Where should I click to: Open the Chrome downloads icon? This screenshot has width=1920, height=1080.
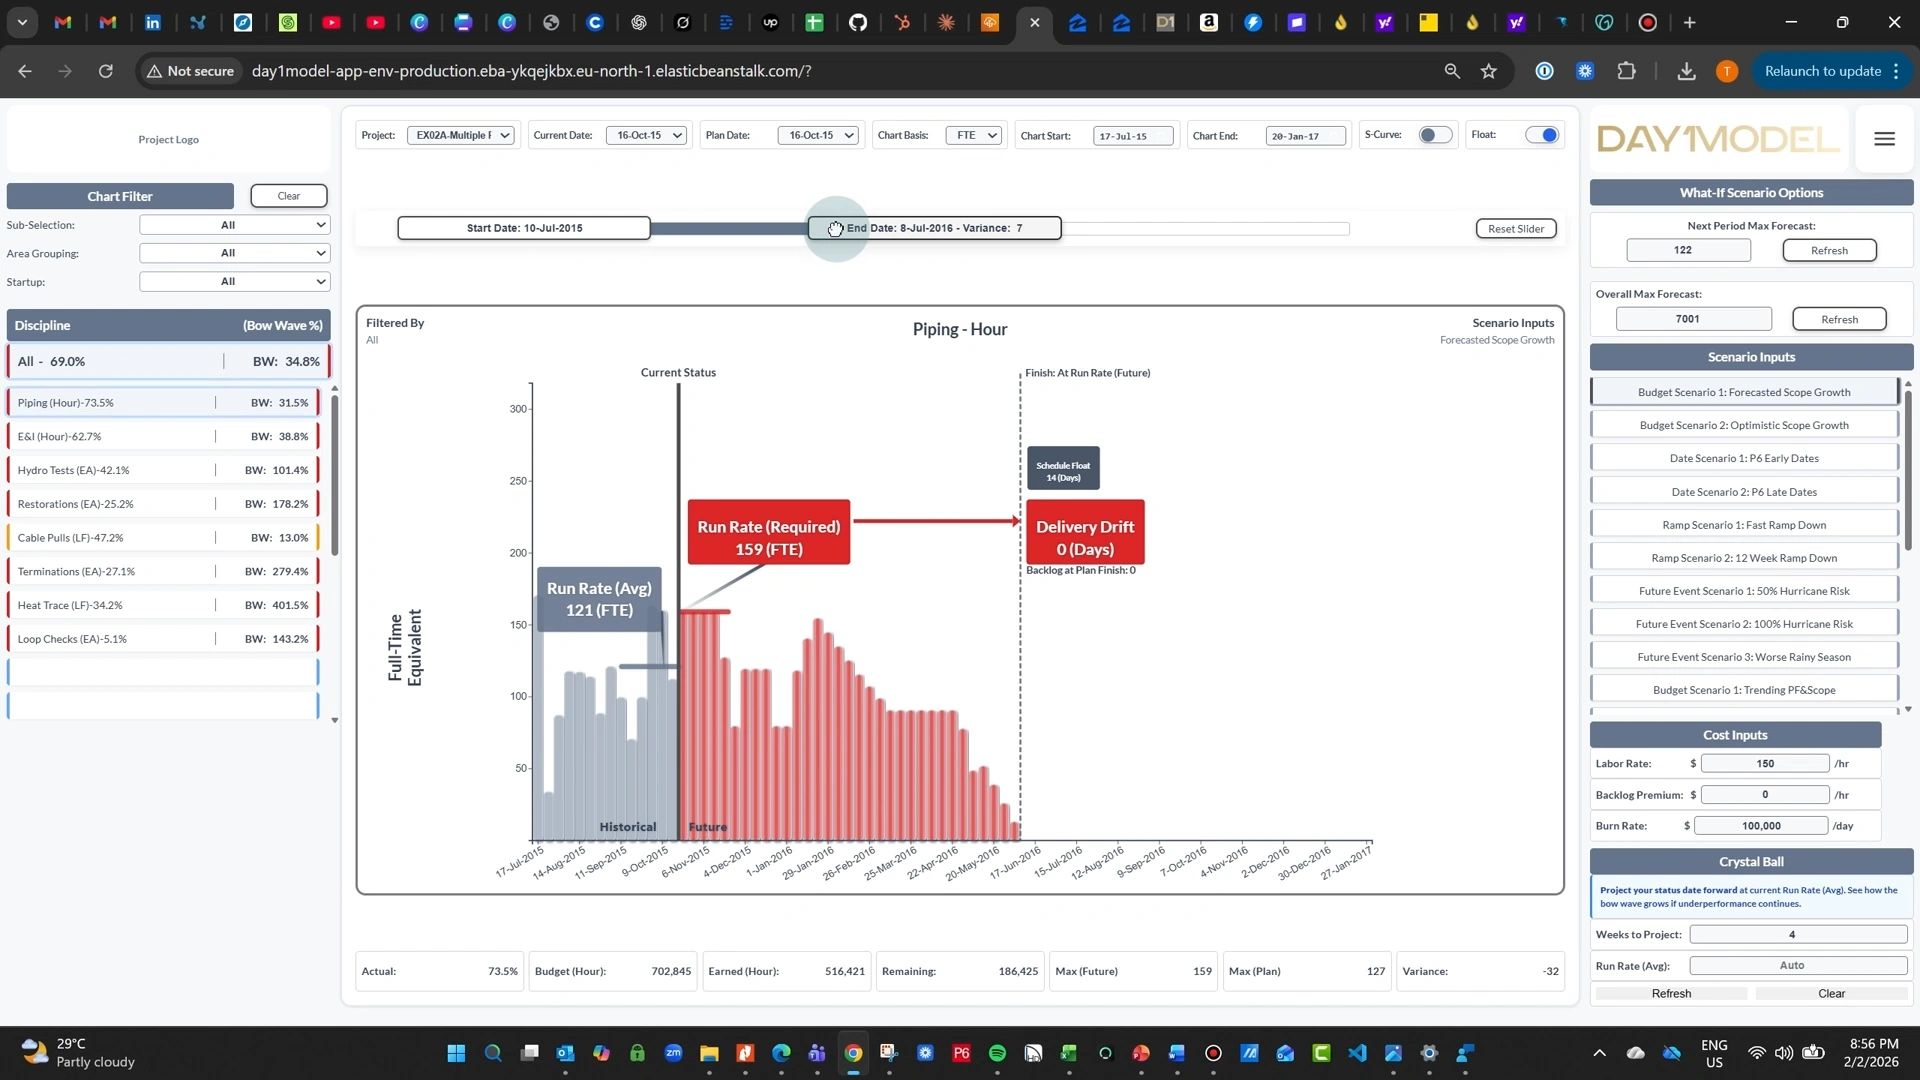coord(1686,71)
